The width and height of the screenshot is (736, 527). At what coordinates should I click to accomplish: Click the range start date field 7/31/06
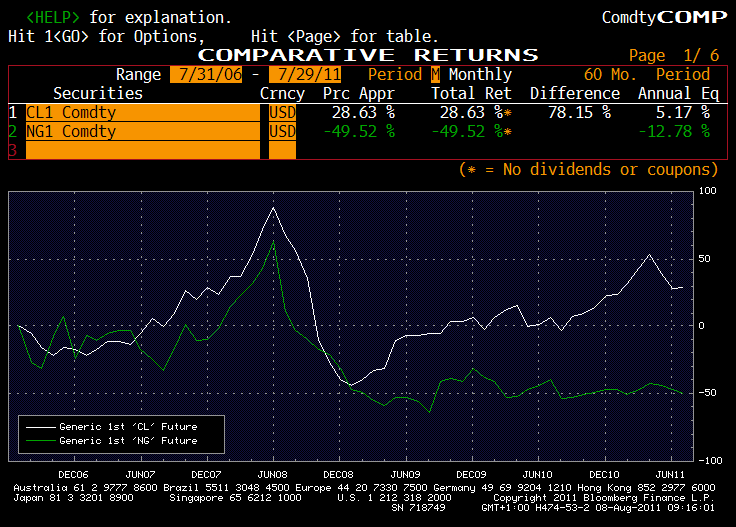[206, 75]
